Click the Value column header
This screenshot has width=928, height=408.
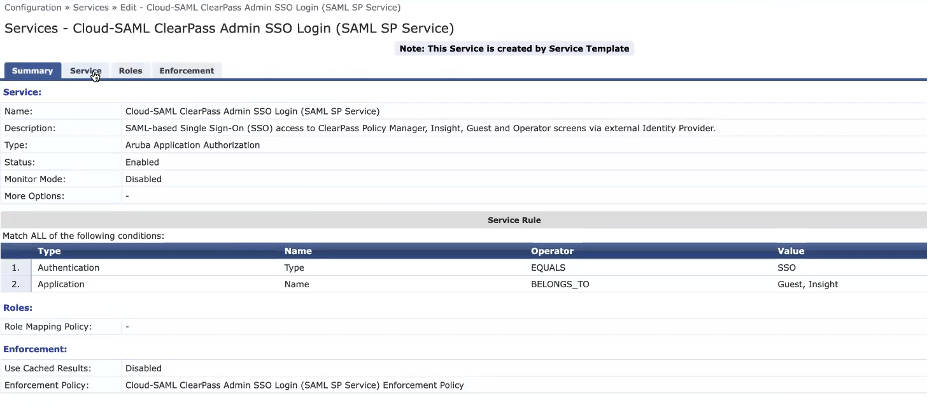pos(791,251)
